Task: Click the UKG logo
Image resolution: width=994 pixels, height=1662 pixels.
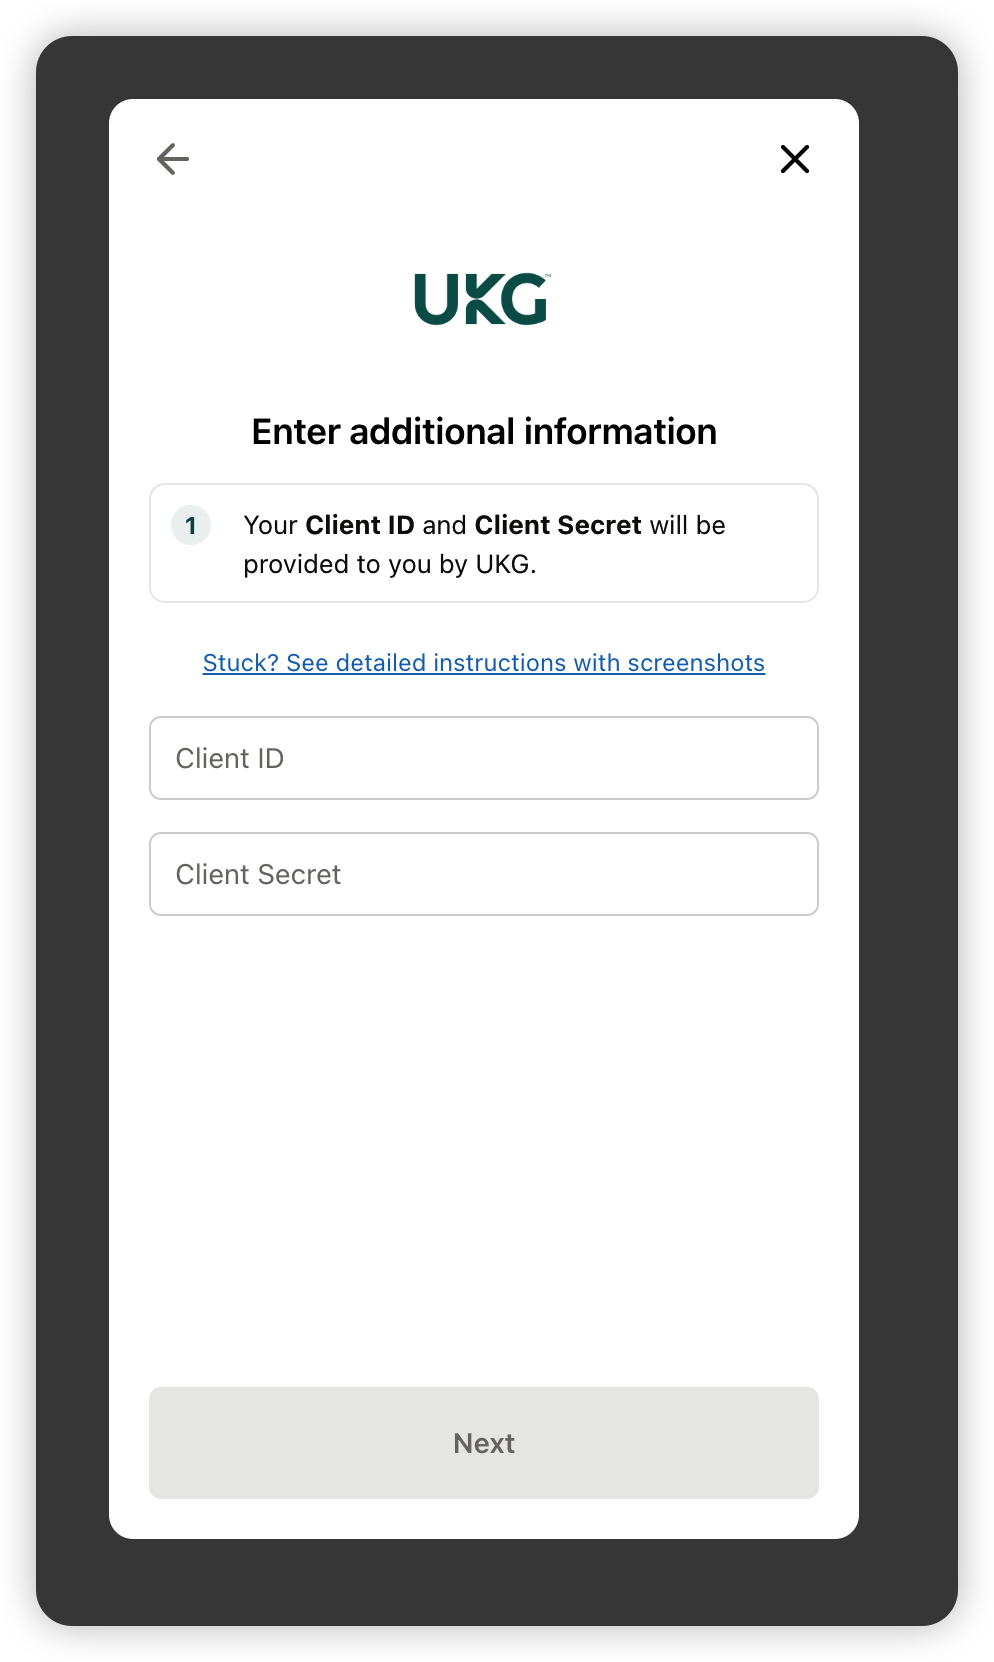Action: 482,299
